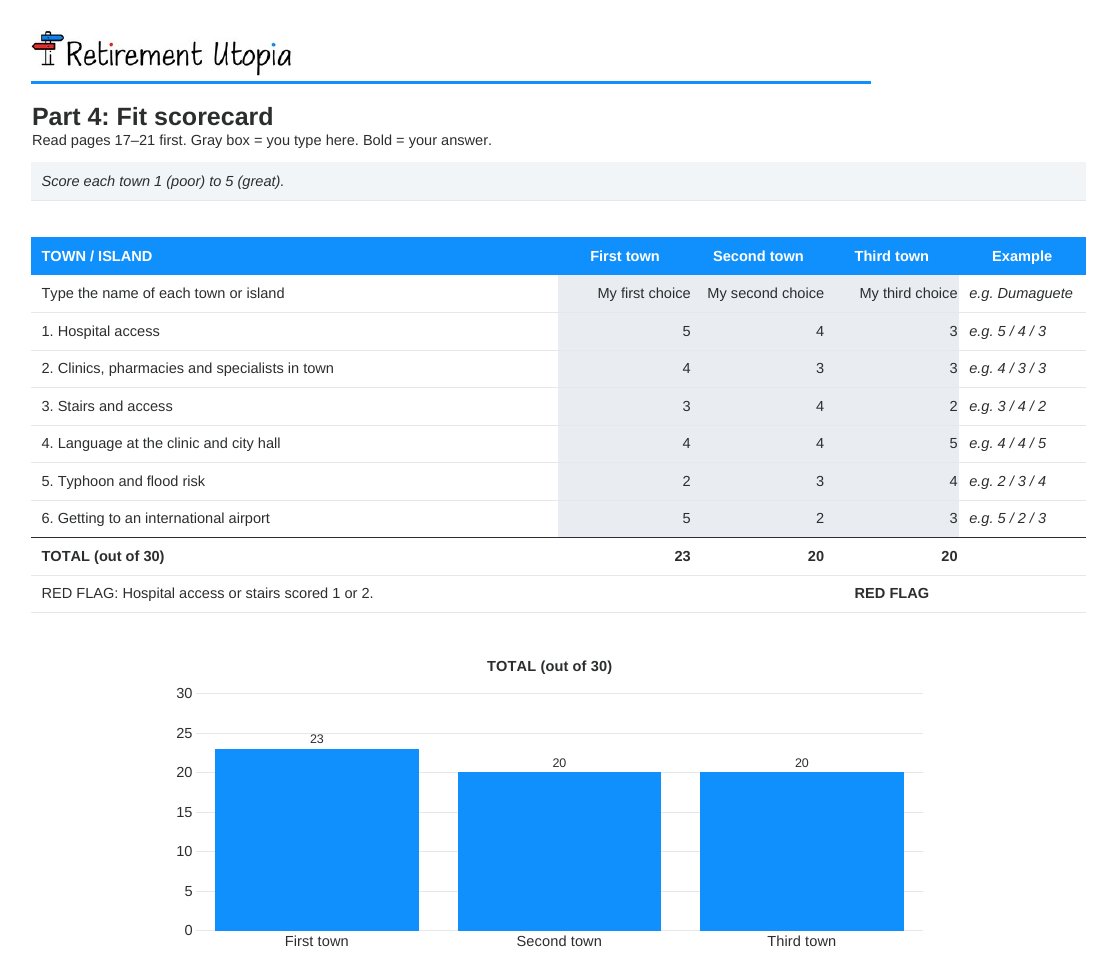Click the TOTAL (out of 30) row label

[x=102, y=556]
